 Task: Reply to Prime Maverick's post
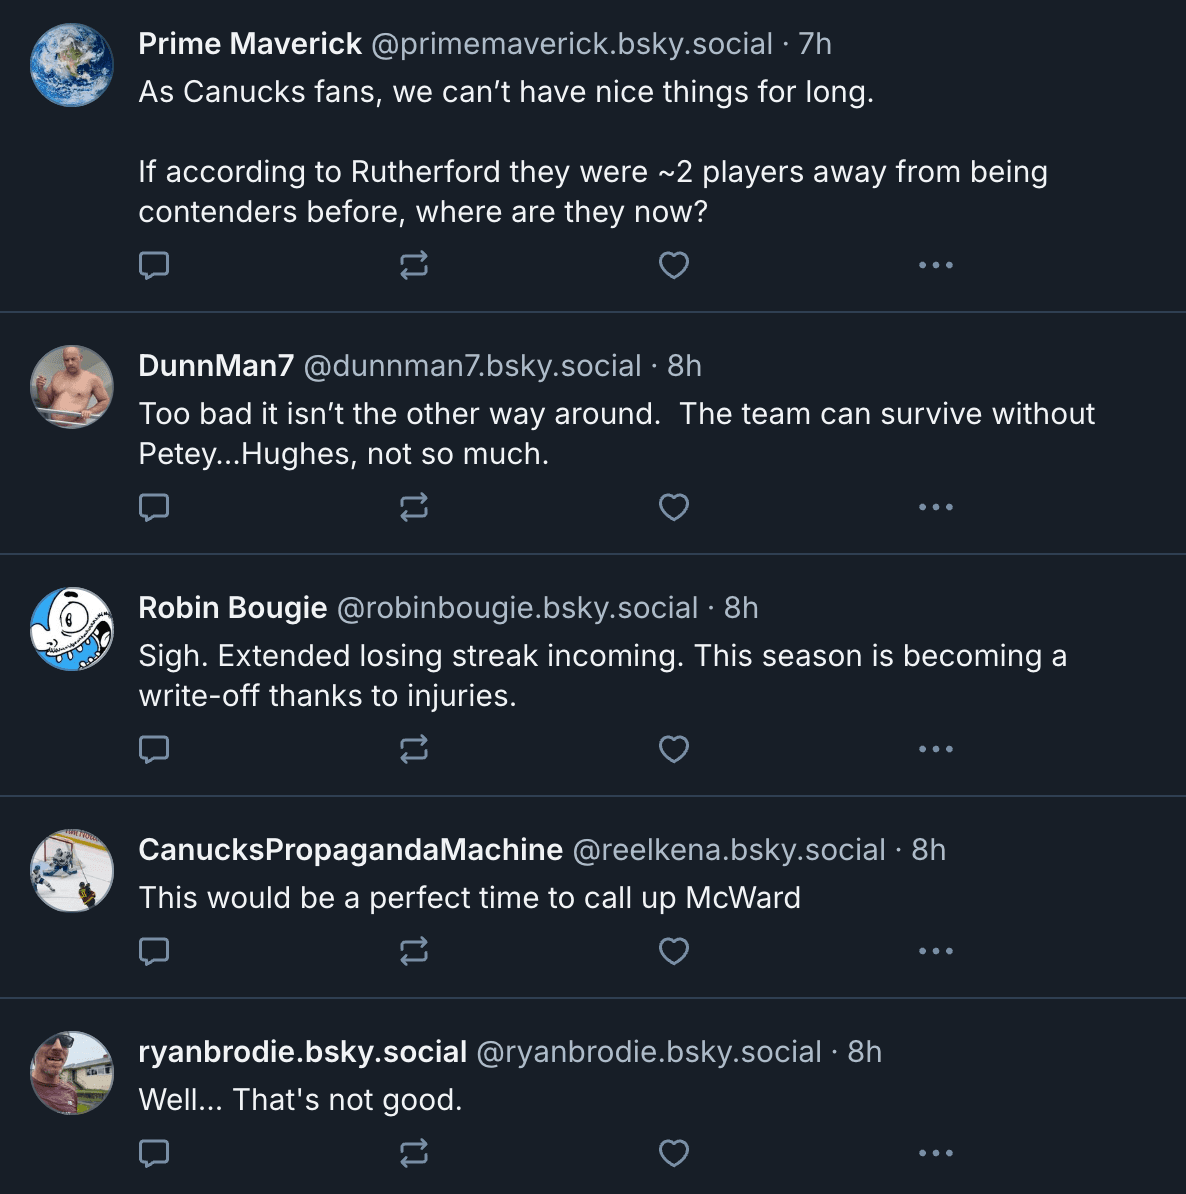(x=153, y=265)
